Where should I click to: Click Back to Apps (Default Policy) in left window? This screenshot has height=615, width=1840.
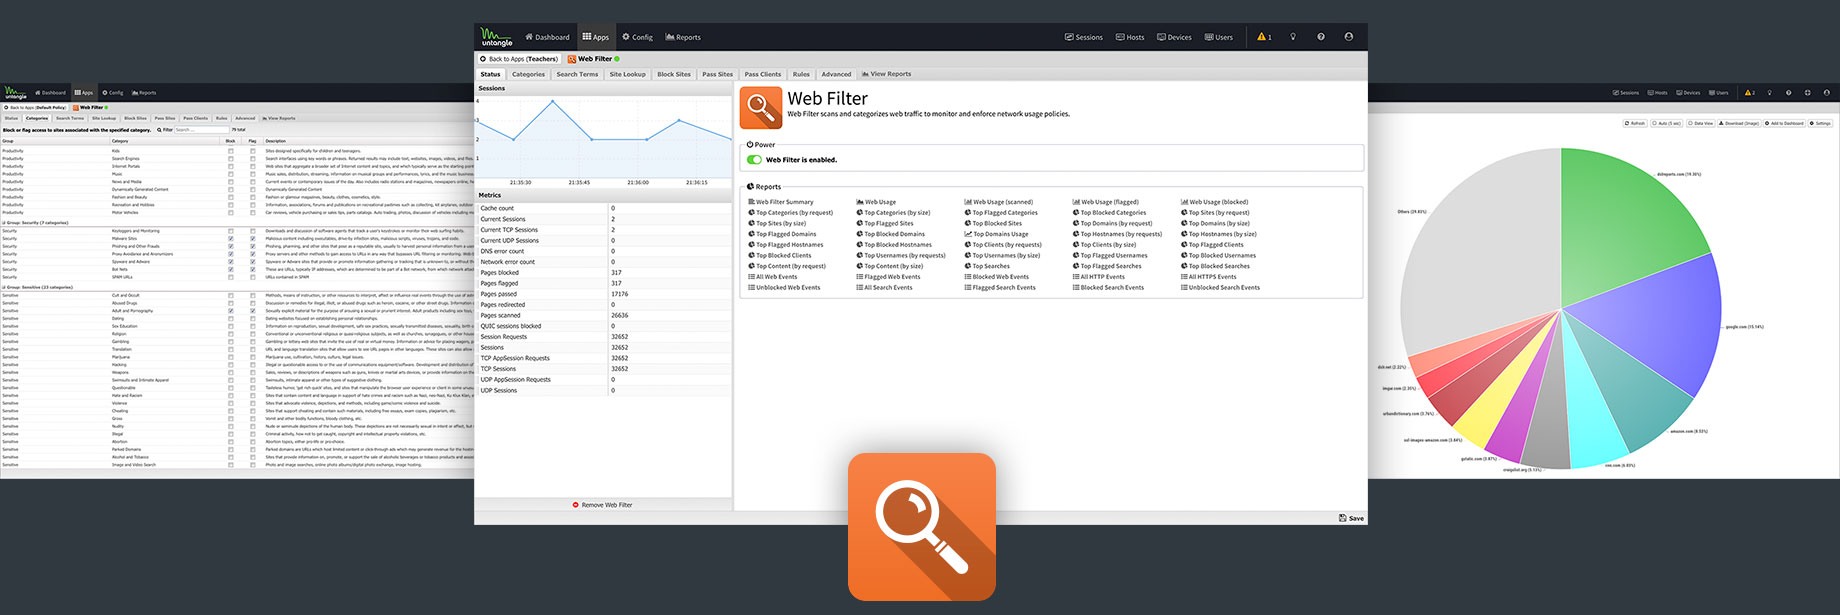pyautogui.click(x=35, y=107)
